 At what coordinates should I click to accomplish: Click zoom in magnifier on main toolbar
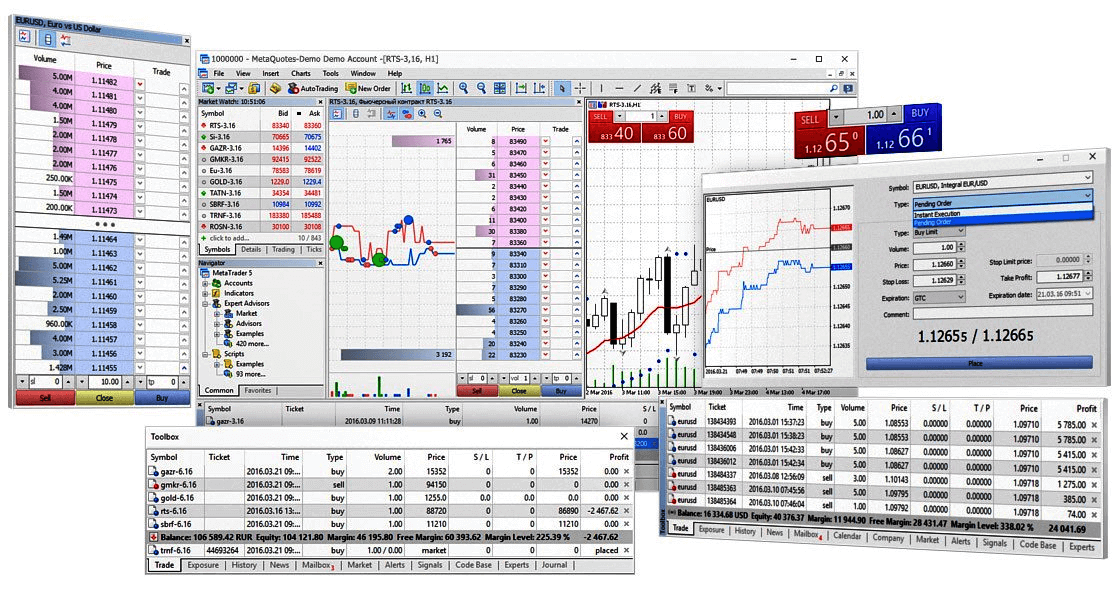coord(463,88)
